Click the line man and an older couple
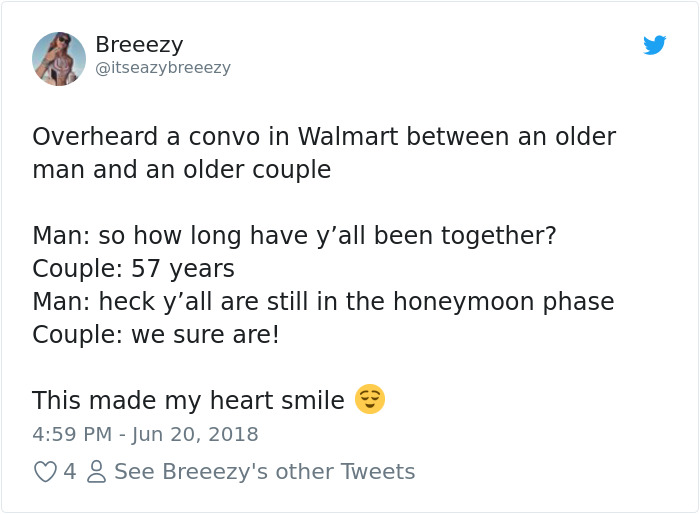The height and width of the screenshot is (514, 700). (x=182, y=170)
